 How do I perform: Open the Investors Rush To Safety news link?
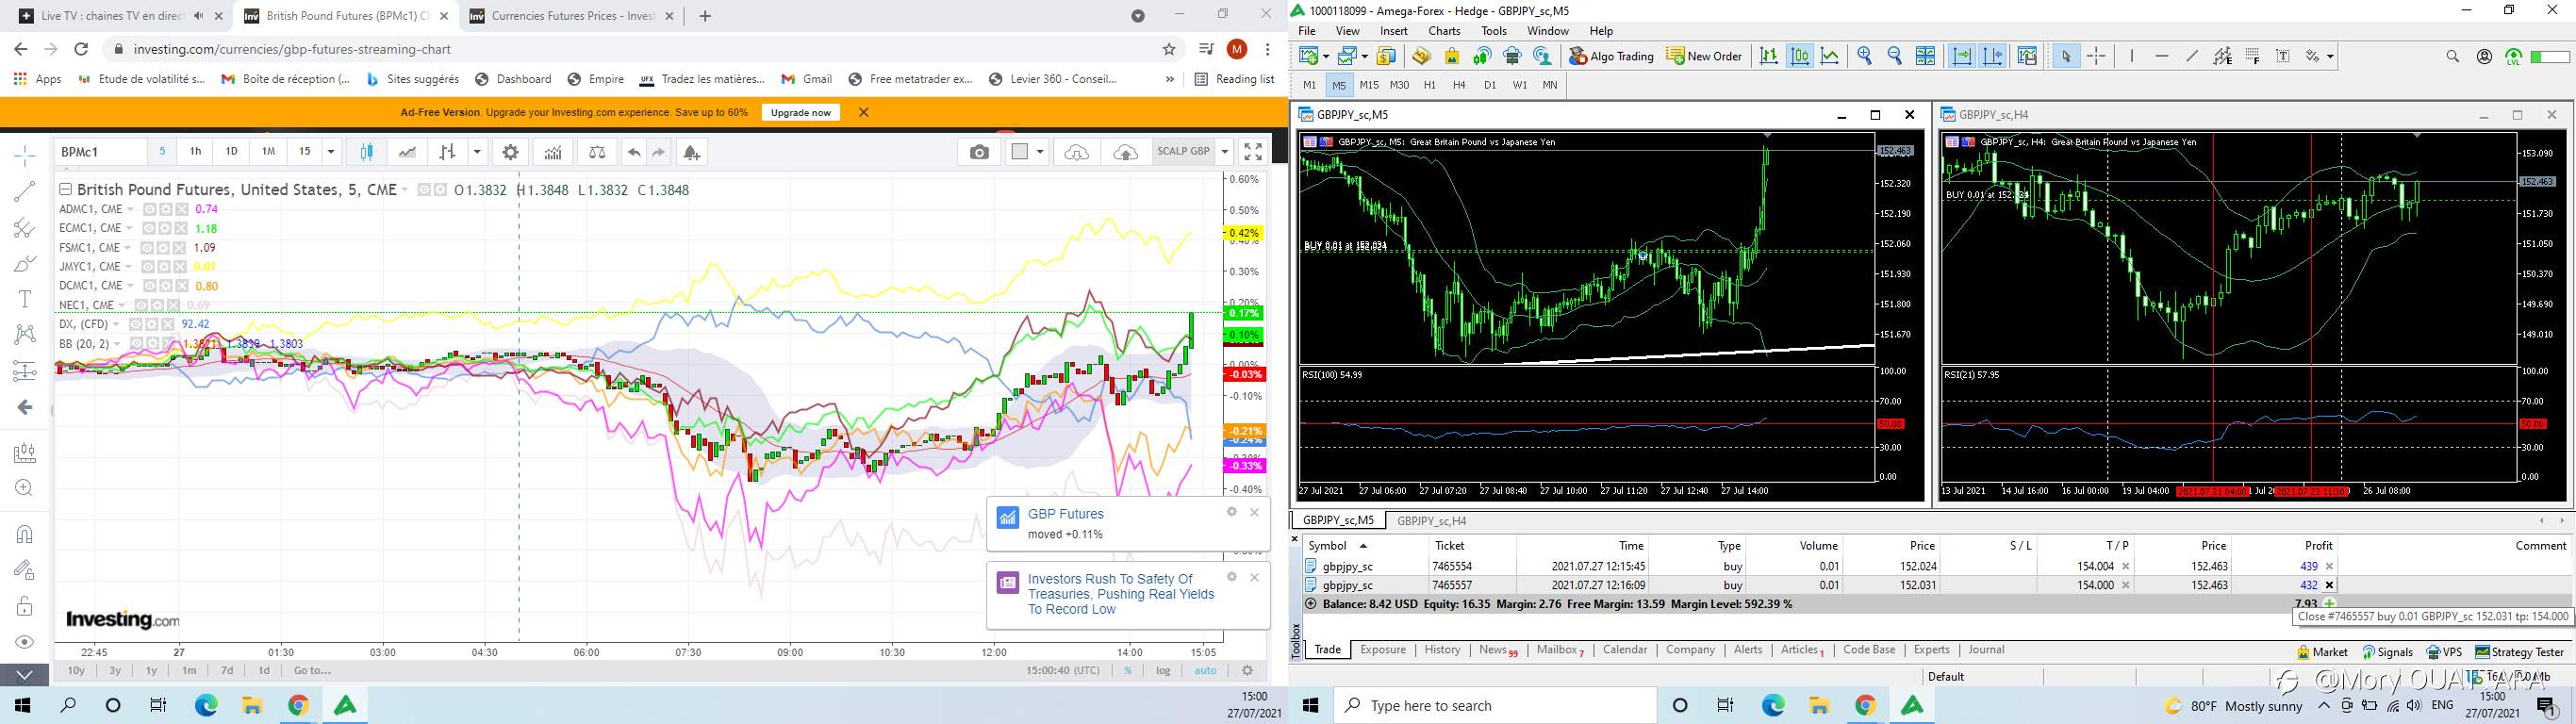click(1120, 594)
